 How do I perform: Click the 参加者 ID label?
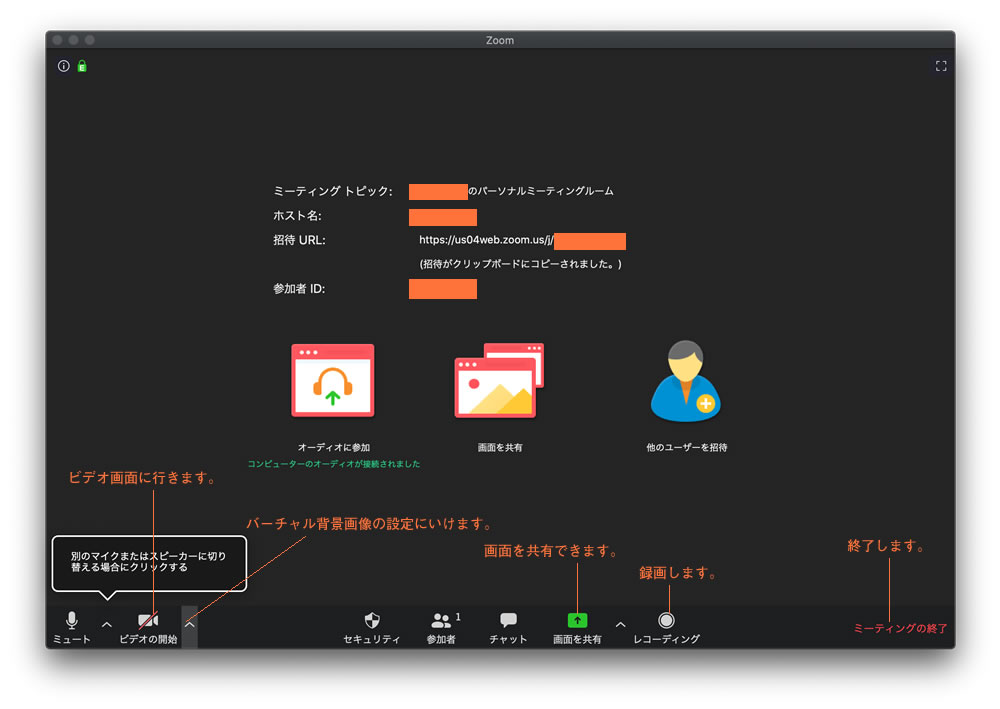coord(299,289)
